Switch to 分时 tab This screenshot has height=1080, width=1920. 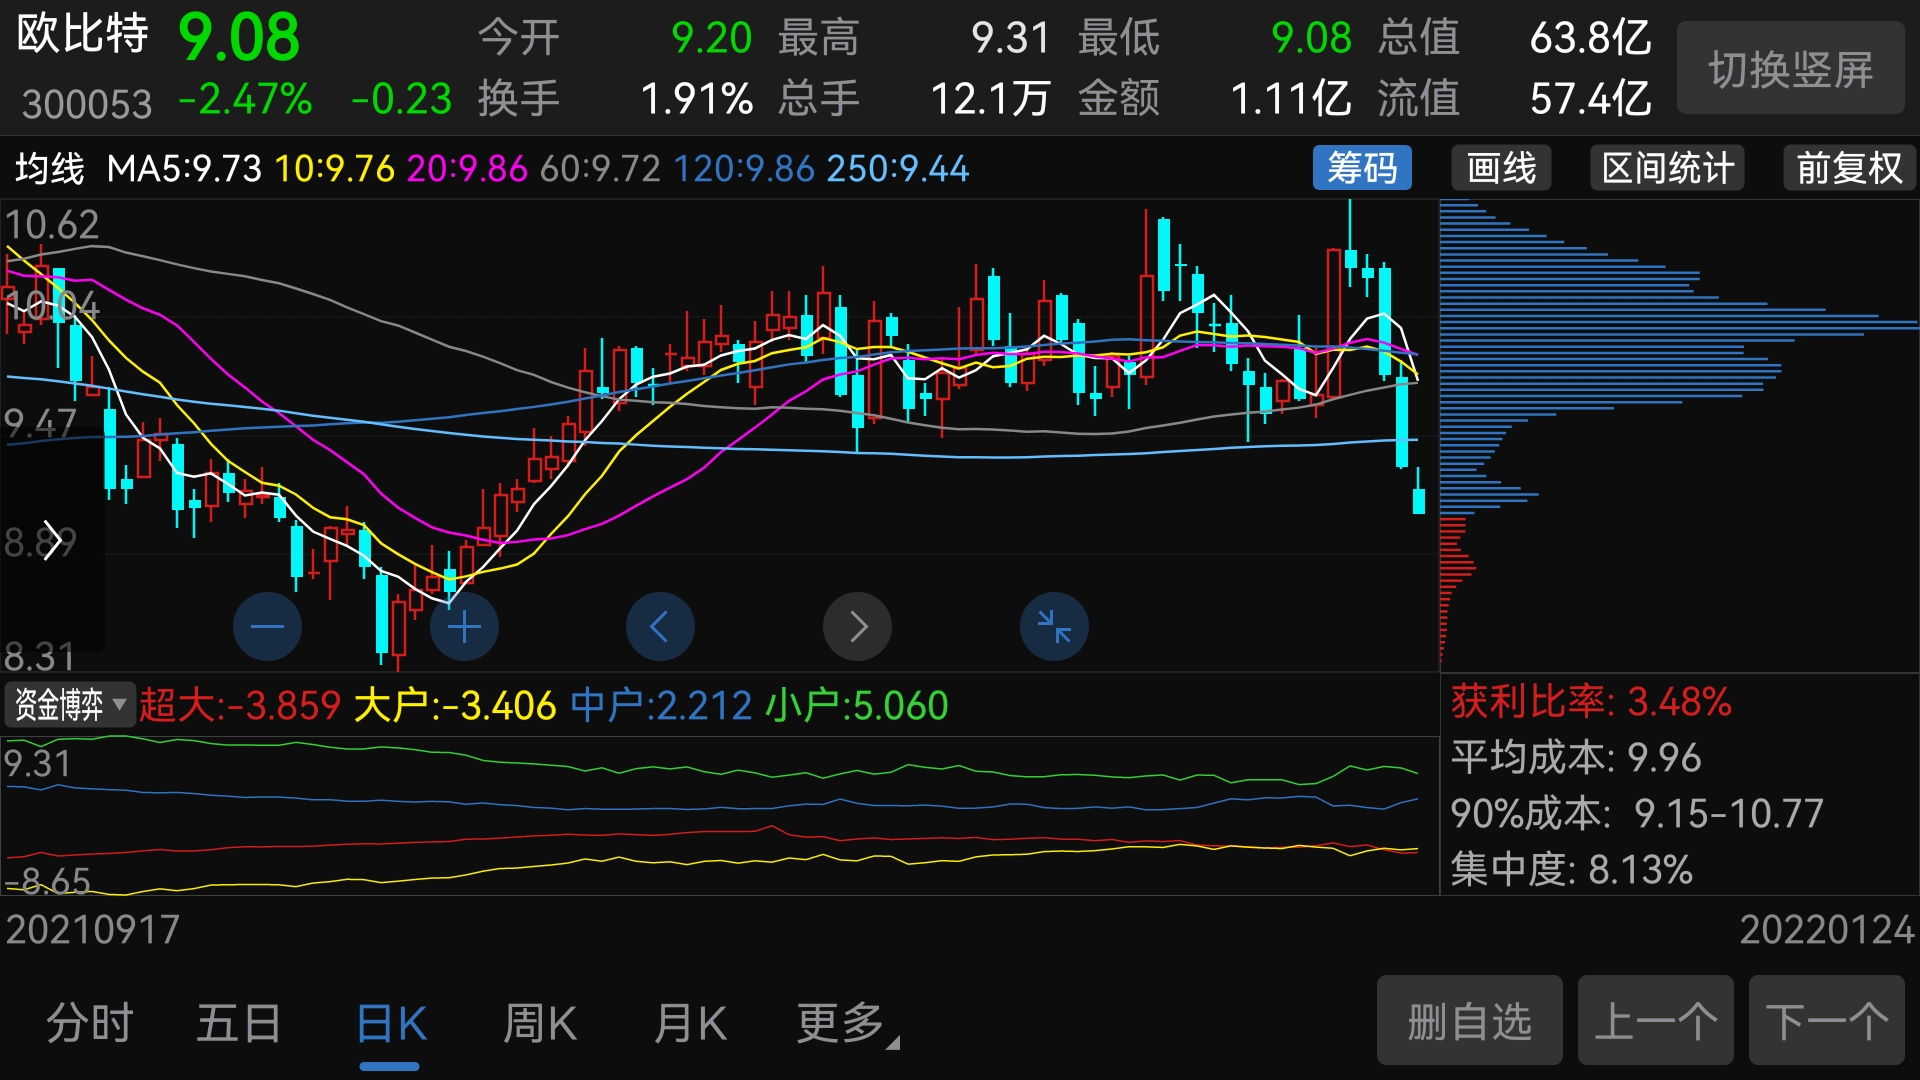(90, 1024)
